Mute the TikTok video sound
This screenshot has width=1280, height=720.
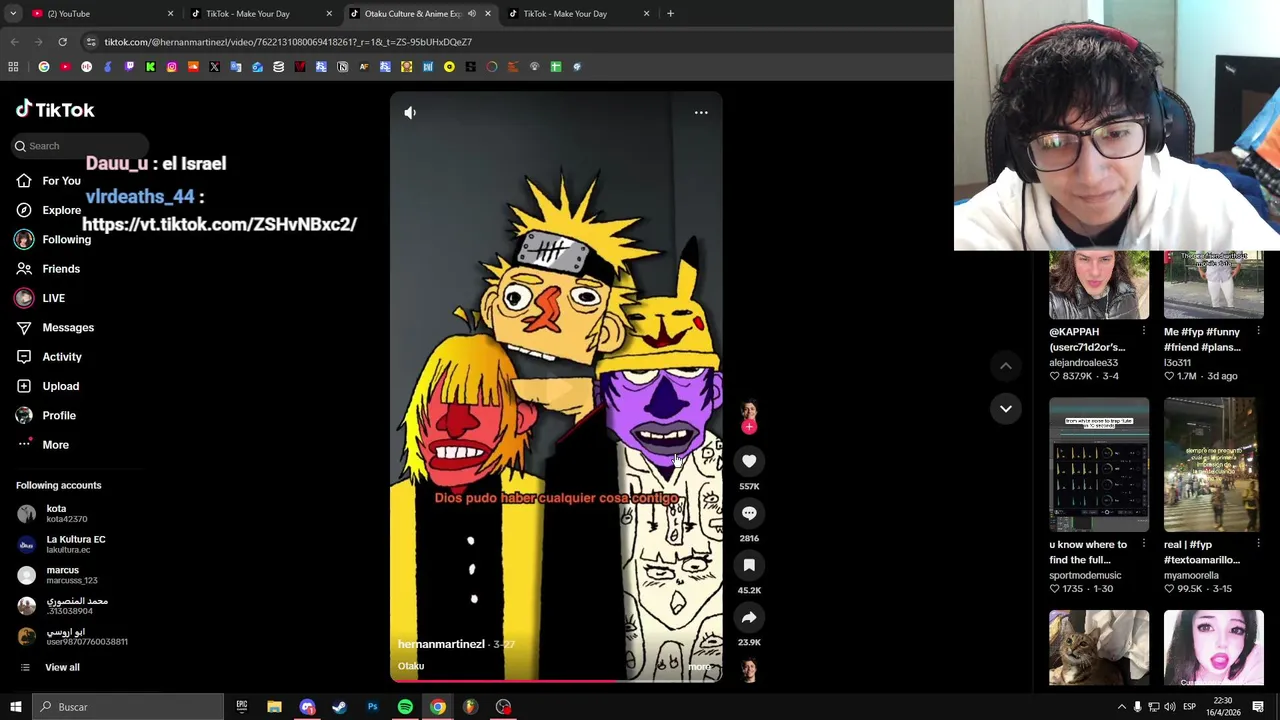click(x=410, y=113)
